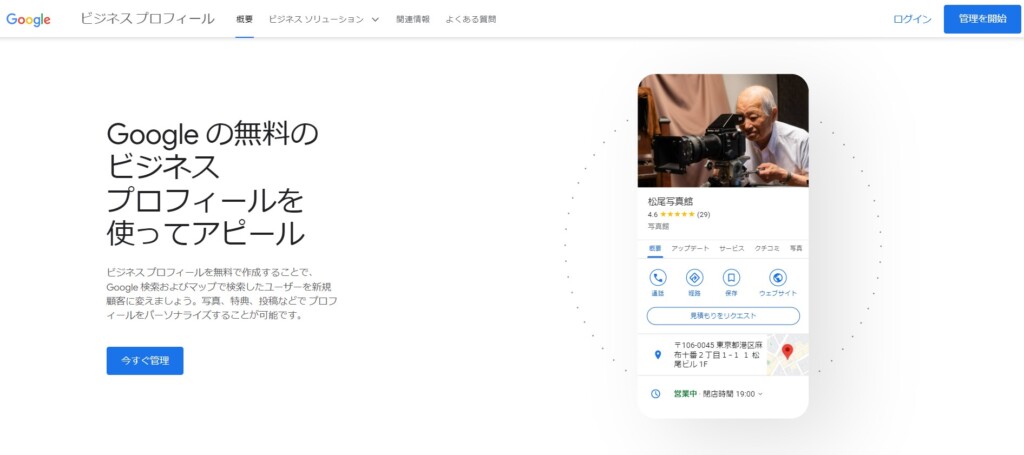Click the red map marker

click(788, 352)
